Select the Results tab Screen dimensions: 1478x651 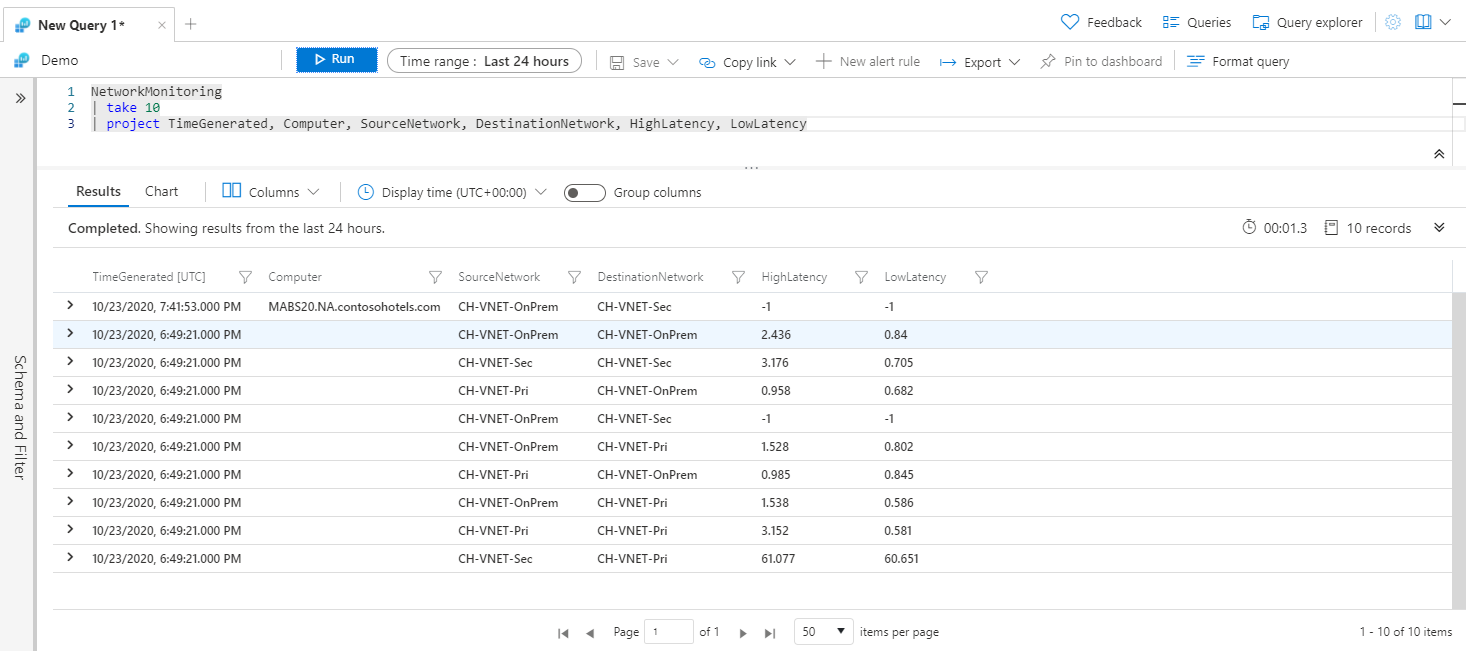point(98,191)
